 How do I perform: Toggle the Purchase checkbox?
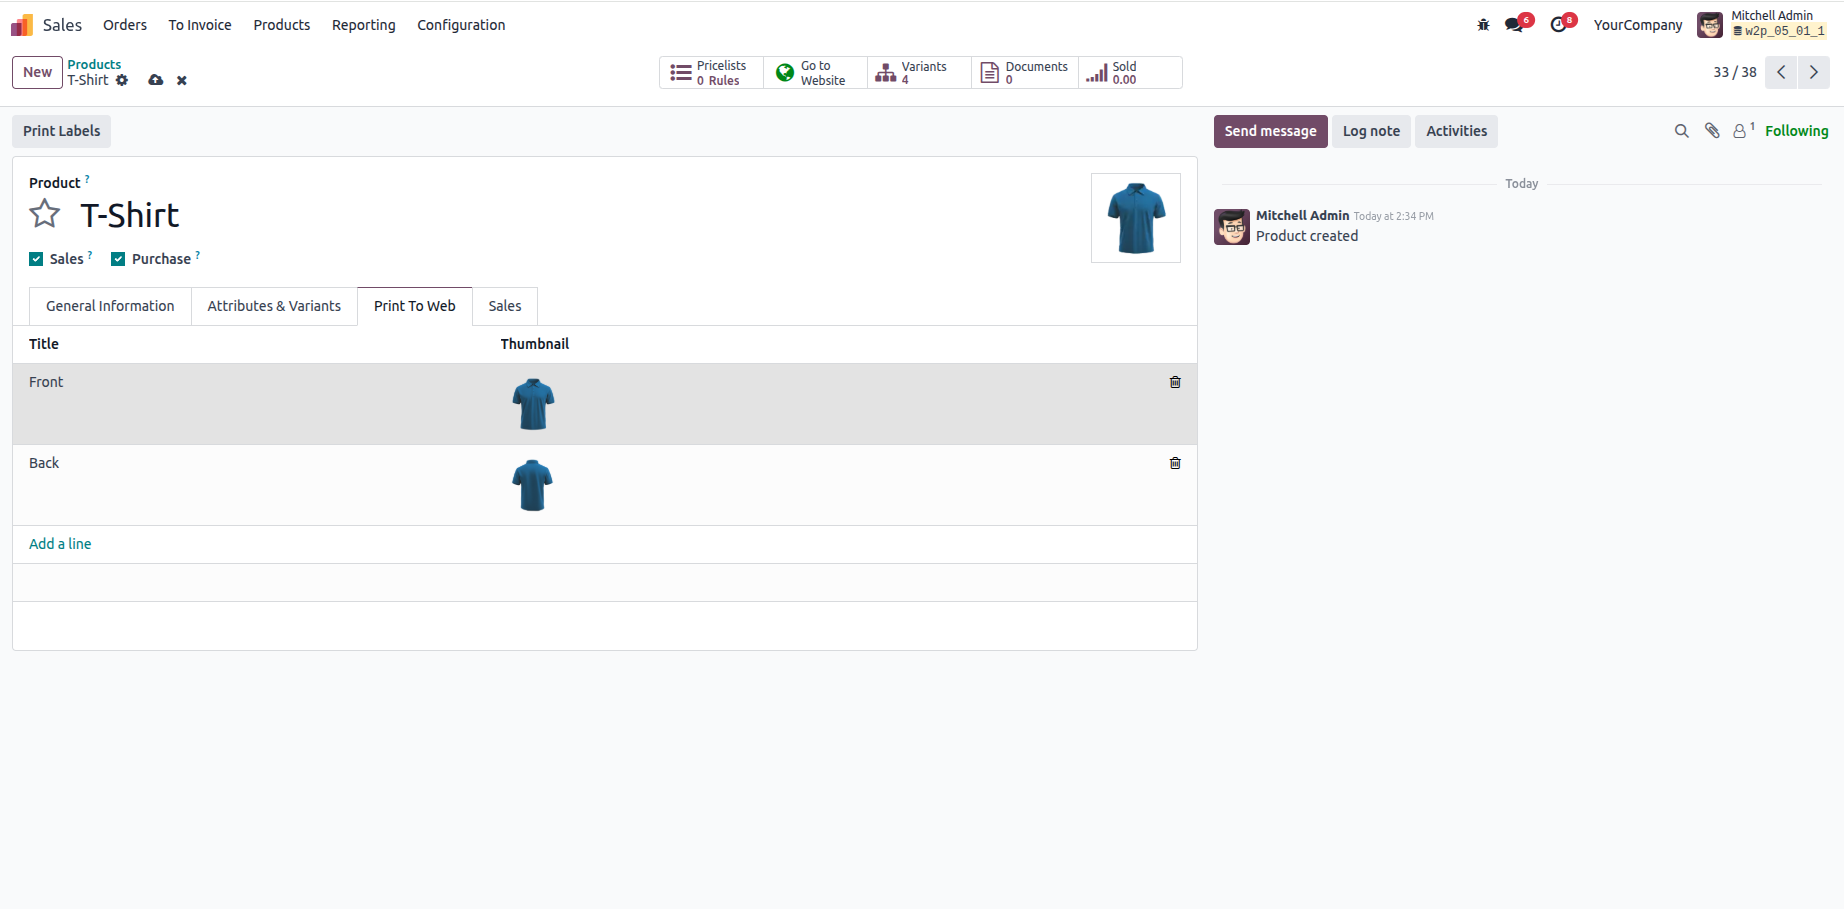118,259
